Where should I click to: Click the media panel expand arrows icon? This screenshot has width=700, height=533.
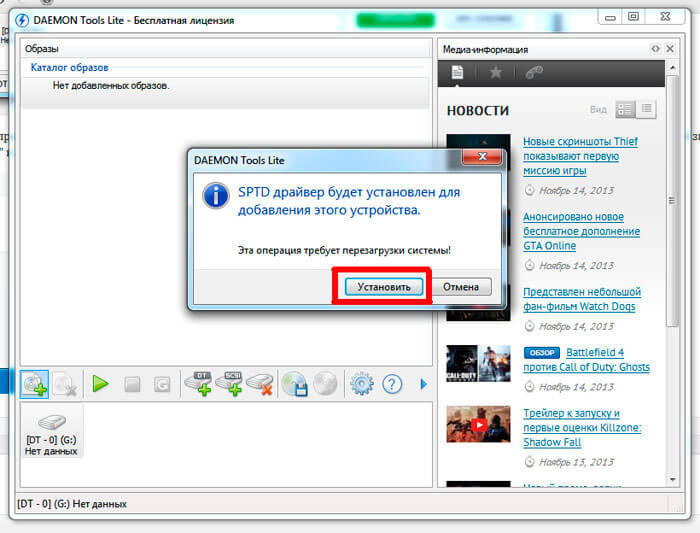655,49
